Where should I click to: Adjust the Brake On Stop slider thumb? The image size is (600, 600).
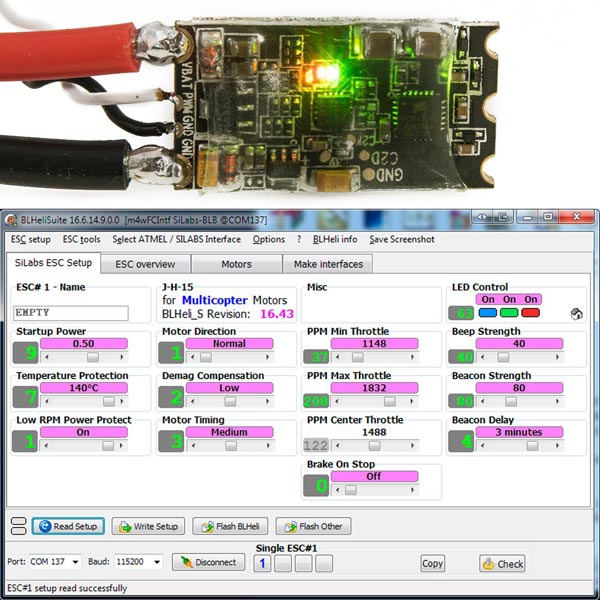[x=351, y=490]
